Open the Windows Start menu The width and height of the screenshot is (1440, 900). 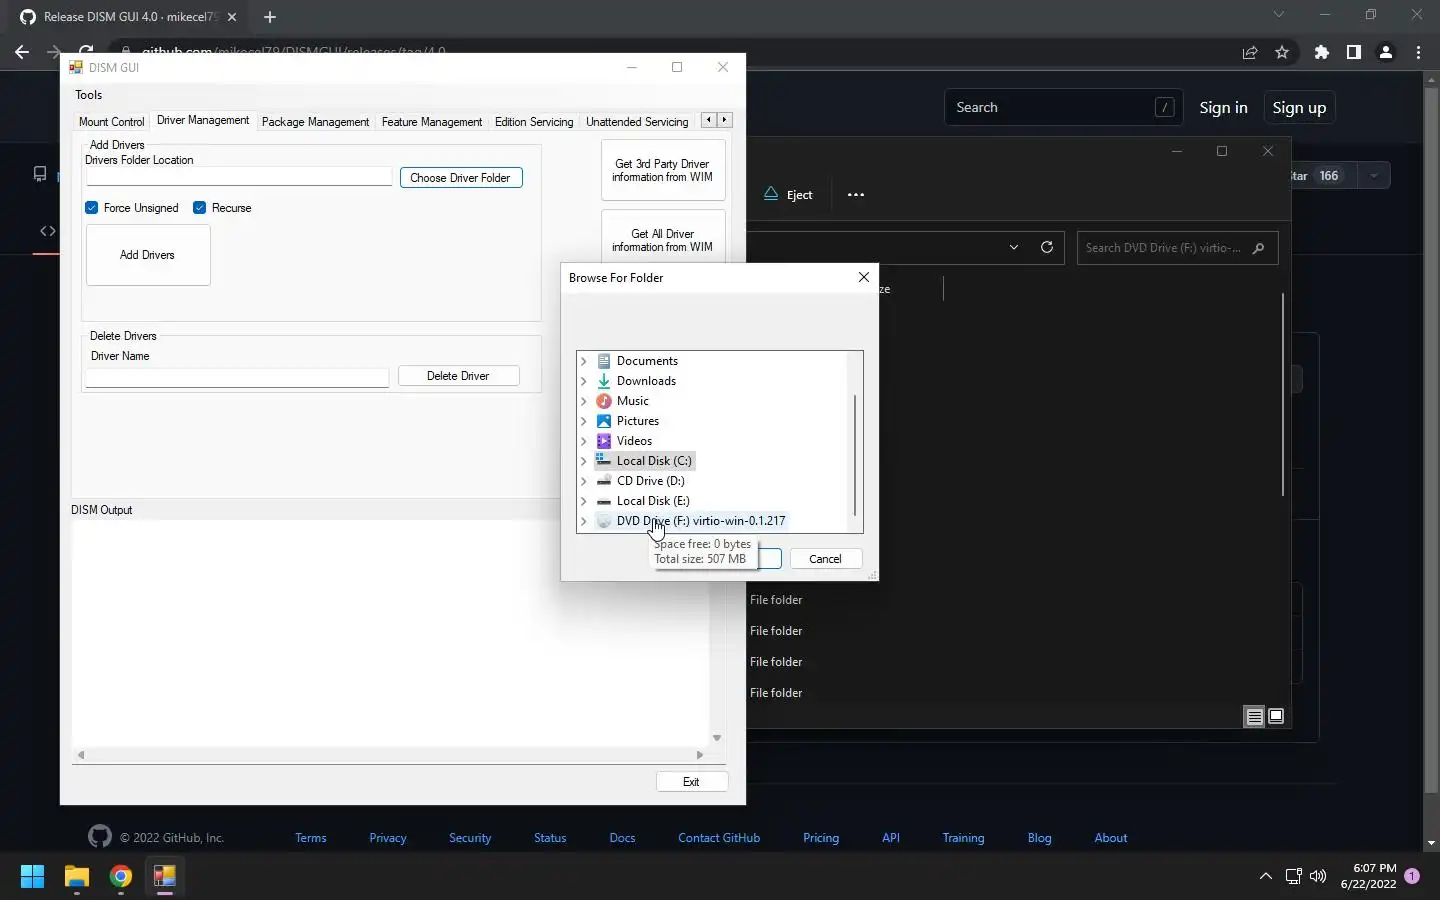(x=32, y=877)
